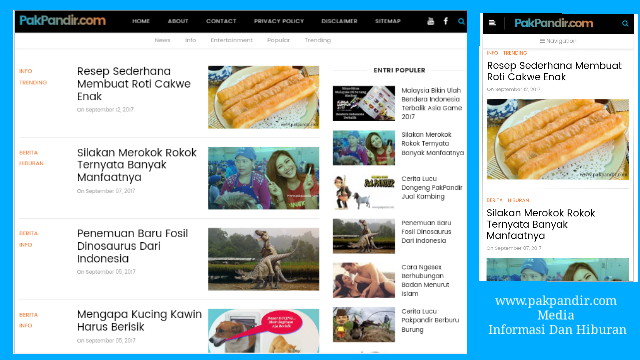Open Resep Sederhana title in mobile preview
Viewport: 640px width, 360px height.
coord(554,71)
